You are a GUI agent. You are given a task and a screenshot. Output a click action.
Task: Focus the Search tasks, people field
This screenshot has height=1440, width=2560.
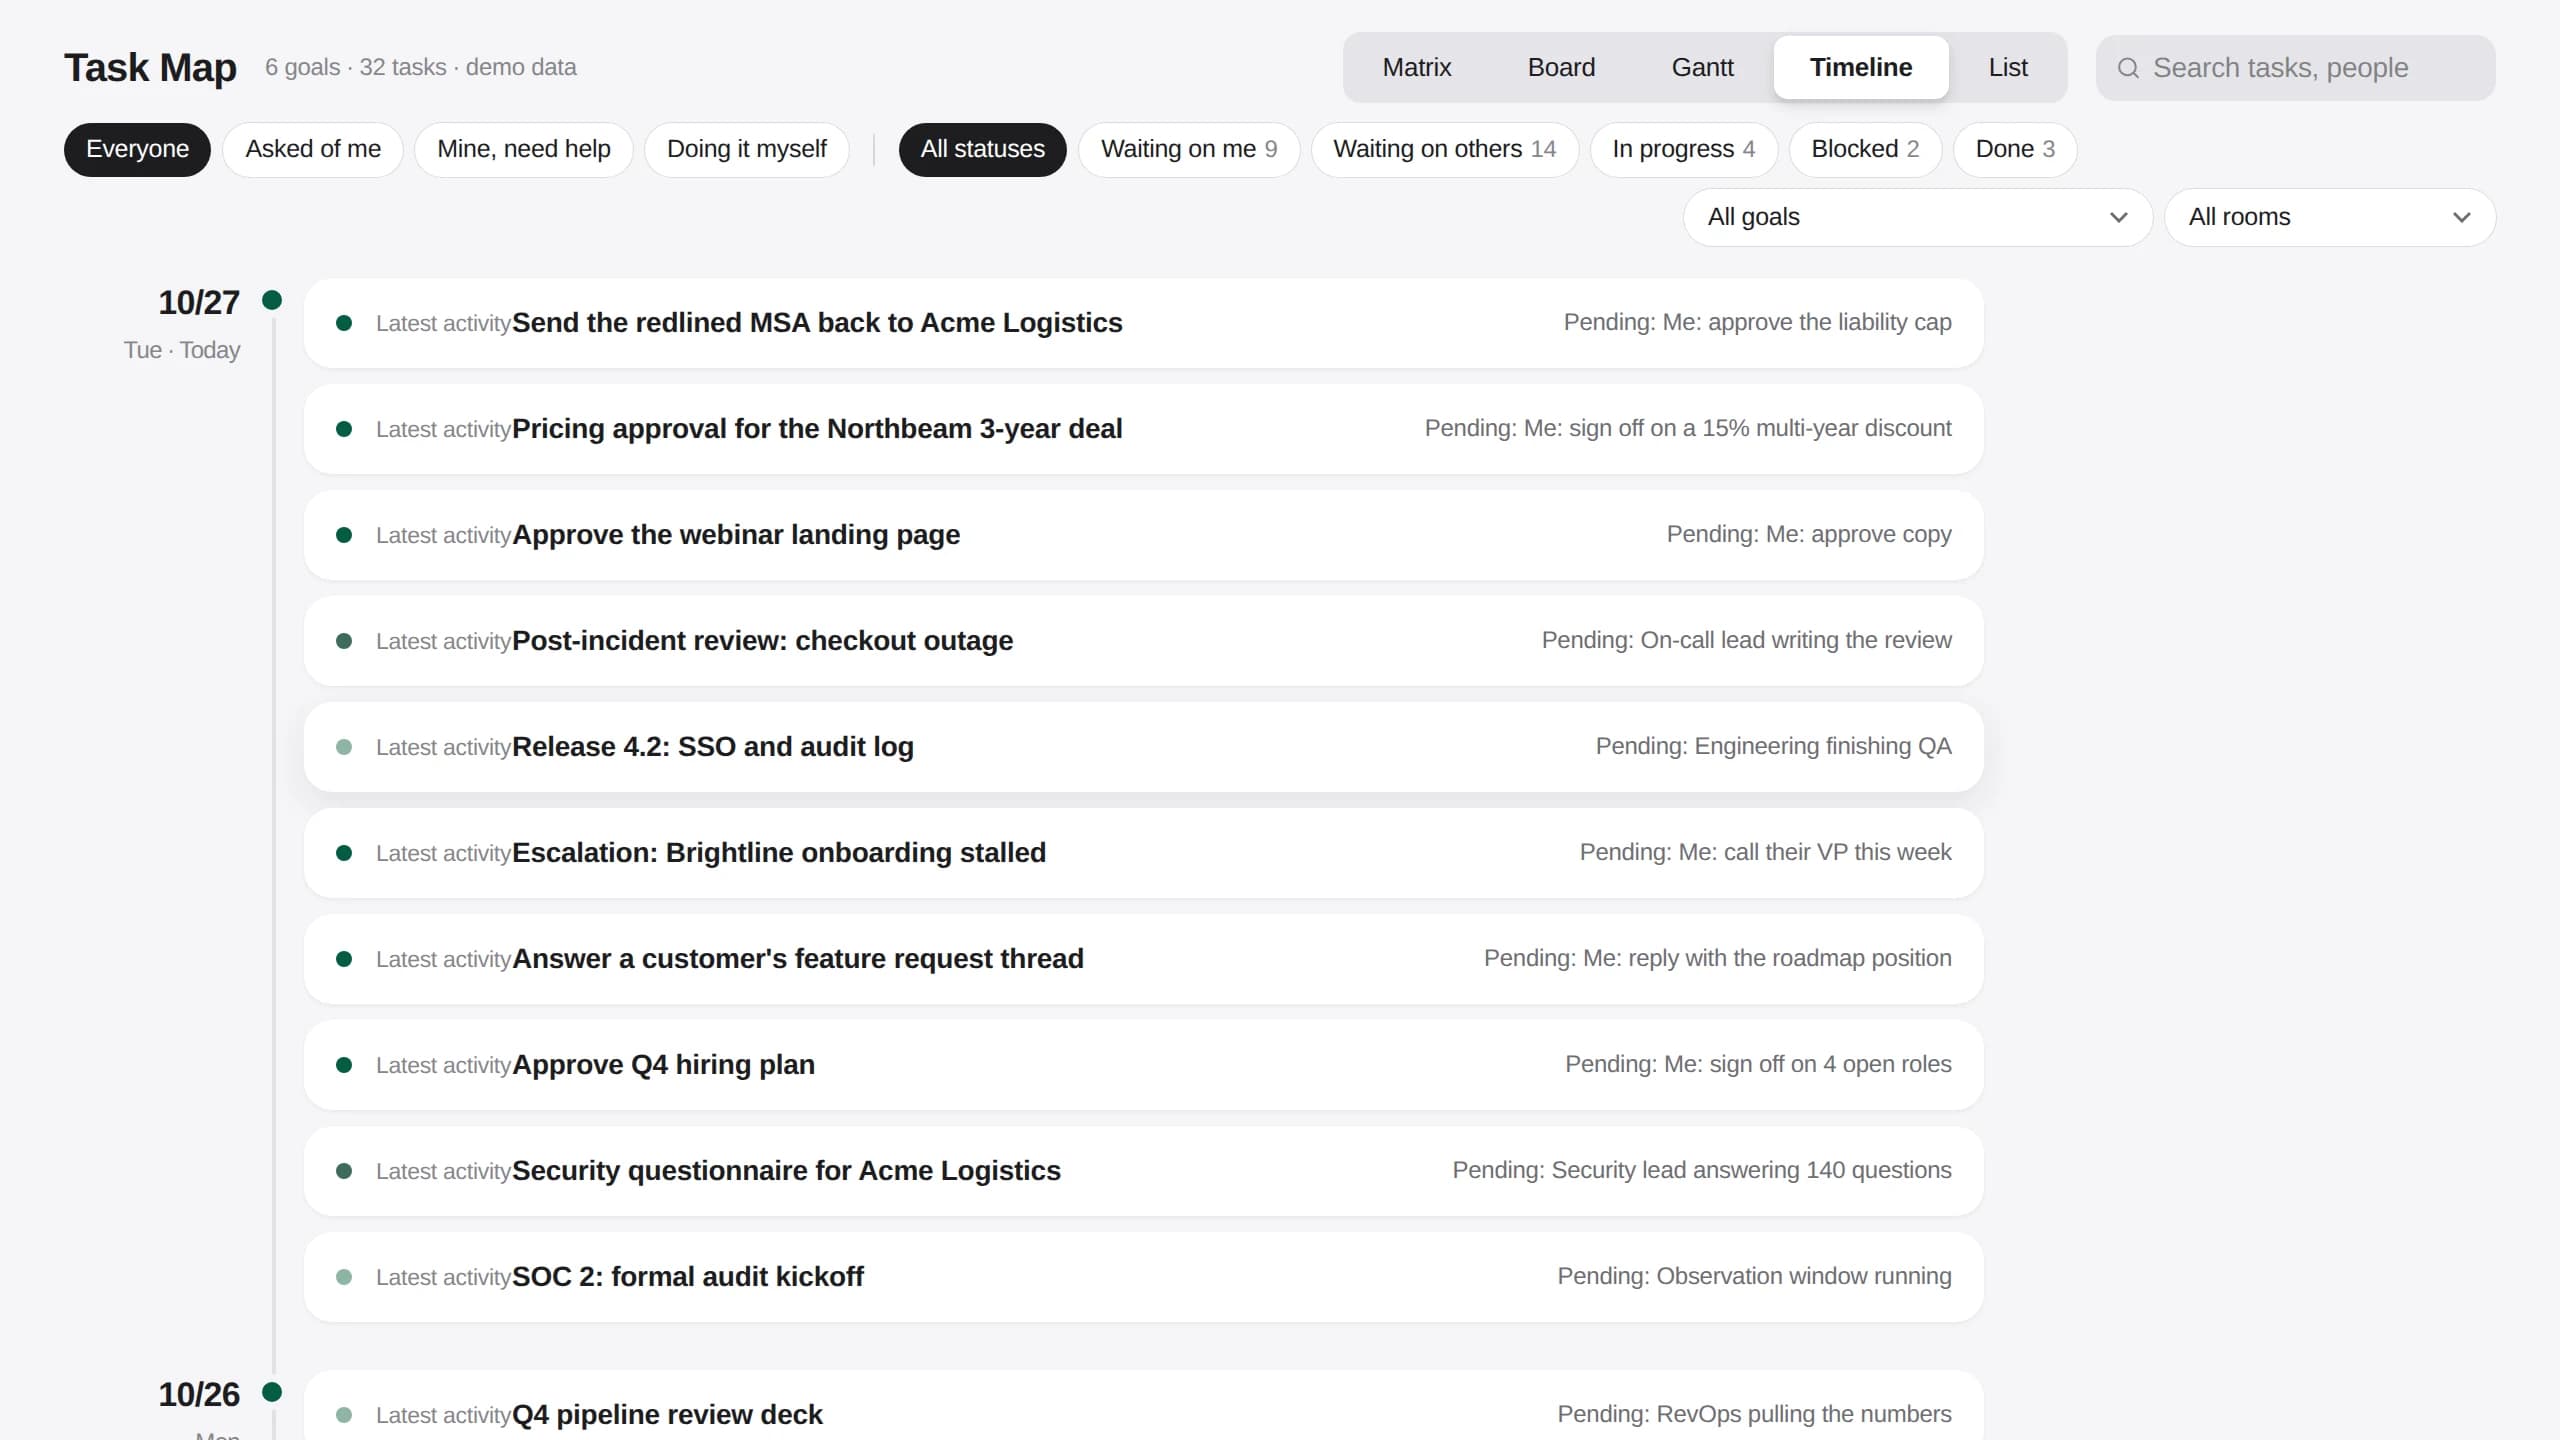(2296, 68)
